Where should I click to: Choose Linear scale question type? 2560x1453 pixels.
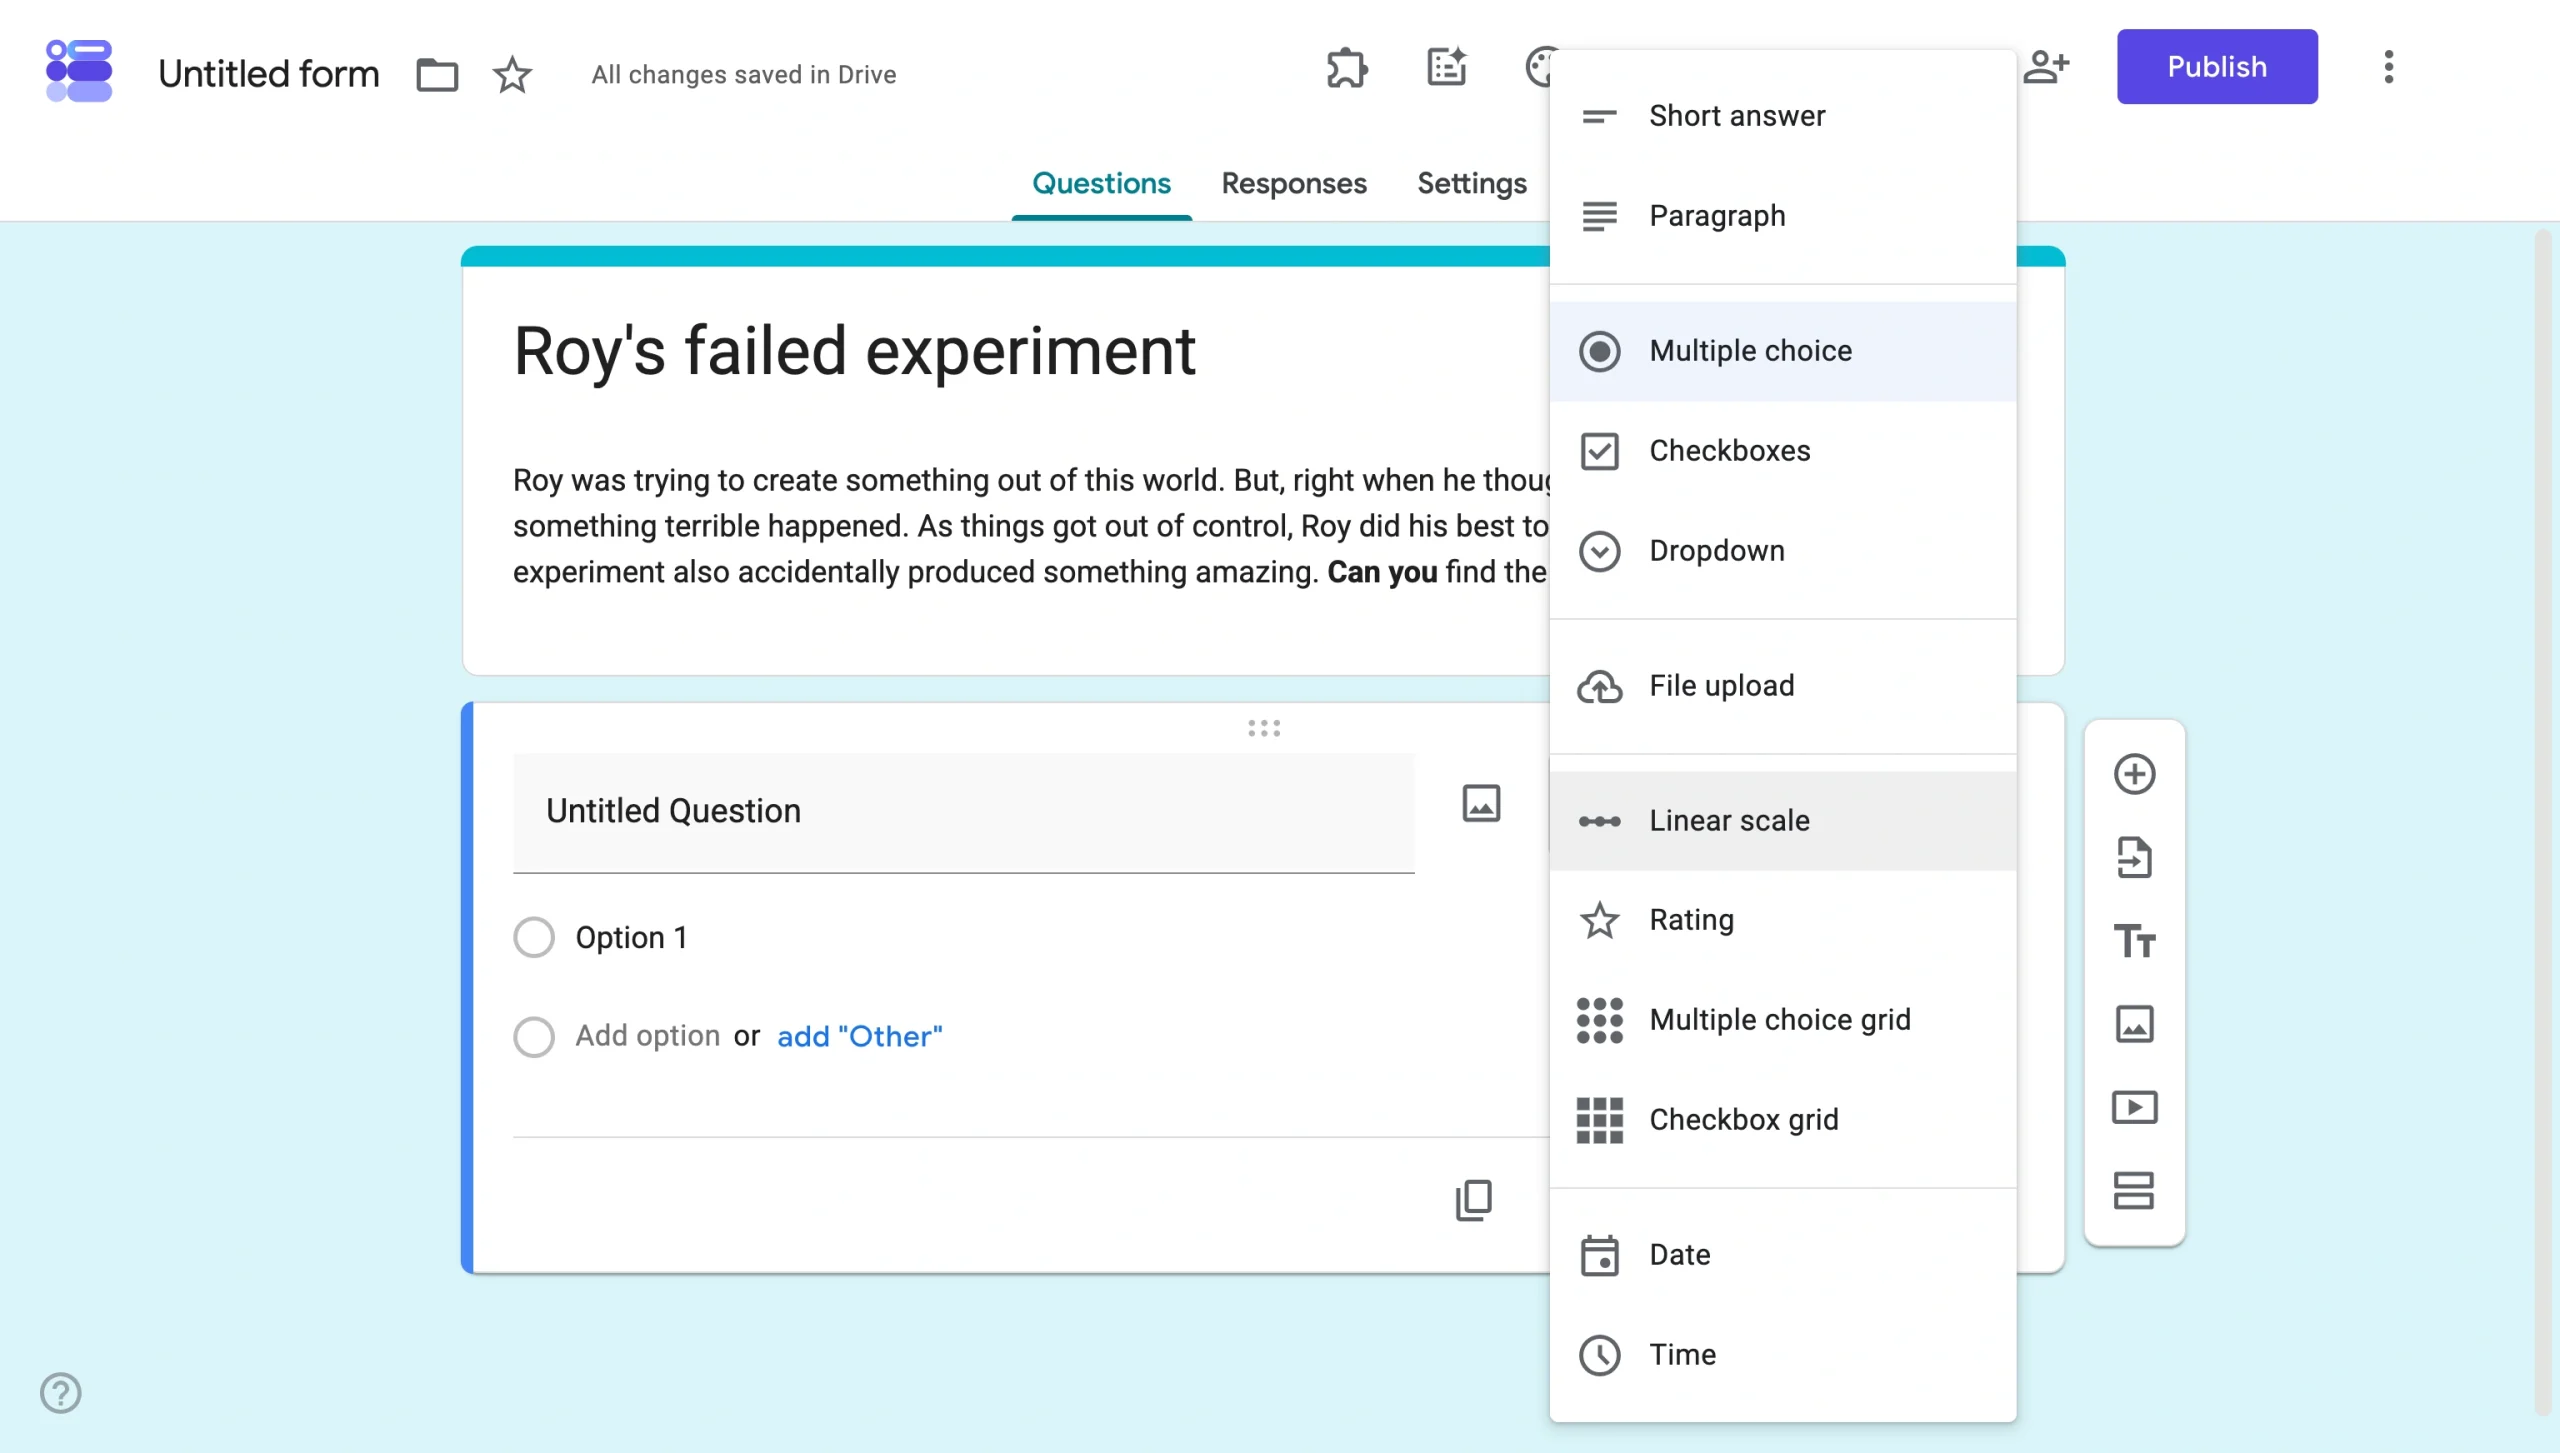1783,821
